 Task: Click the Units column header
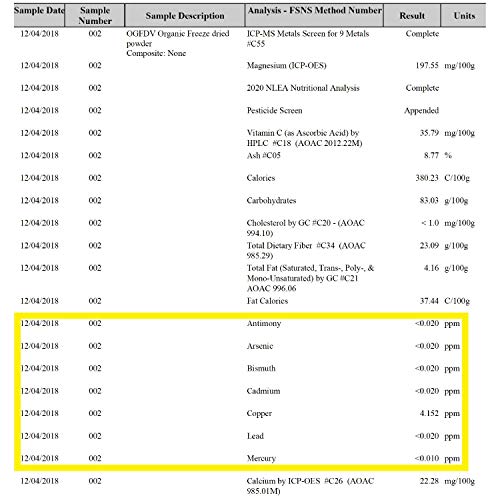(463, 15)
